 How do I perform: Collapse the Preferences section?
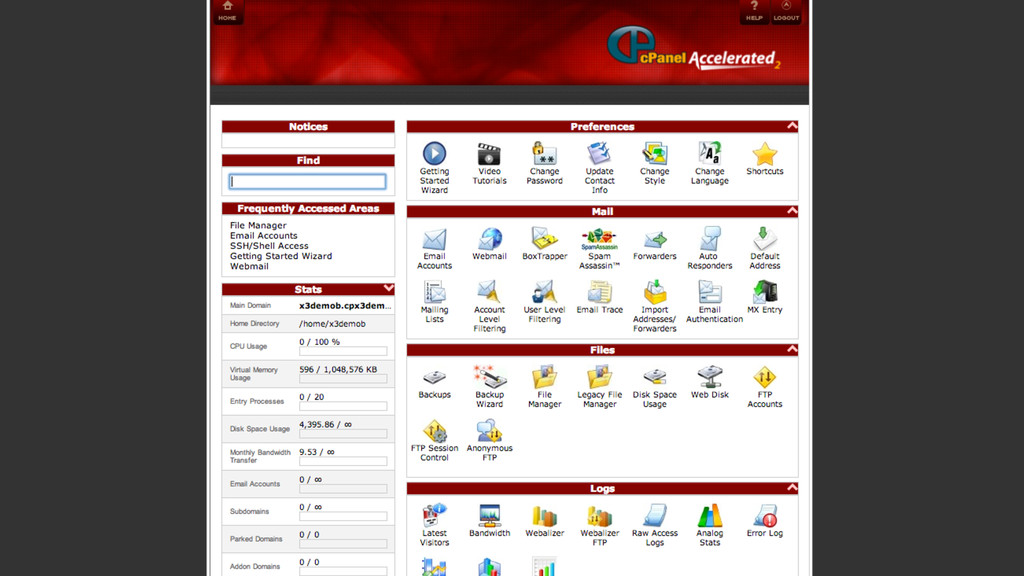click(x=792, y=125)
